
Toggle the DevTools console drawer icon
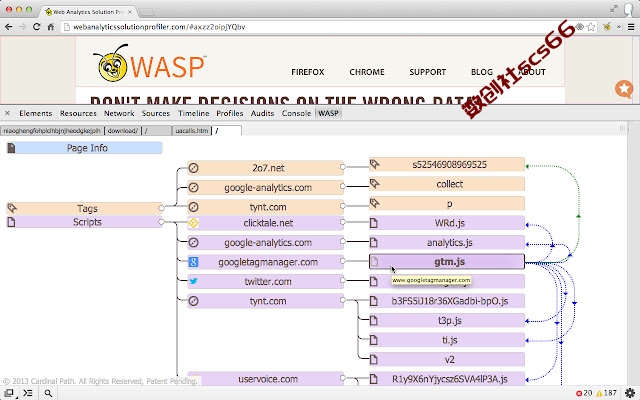(x=28, y=393)
